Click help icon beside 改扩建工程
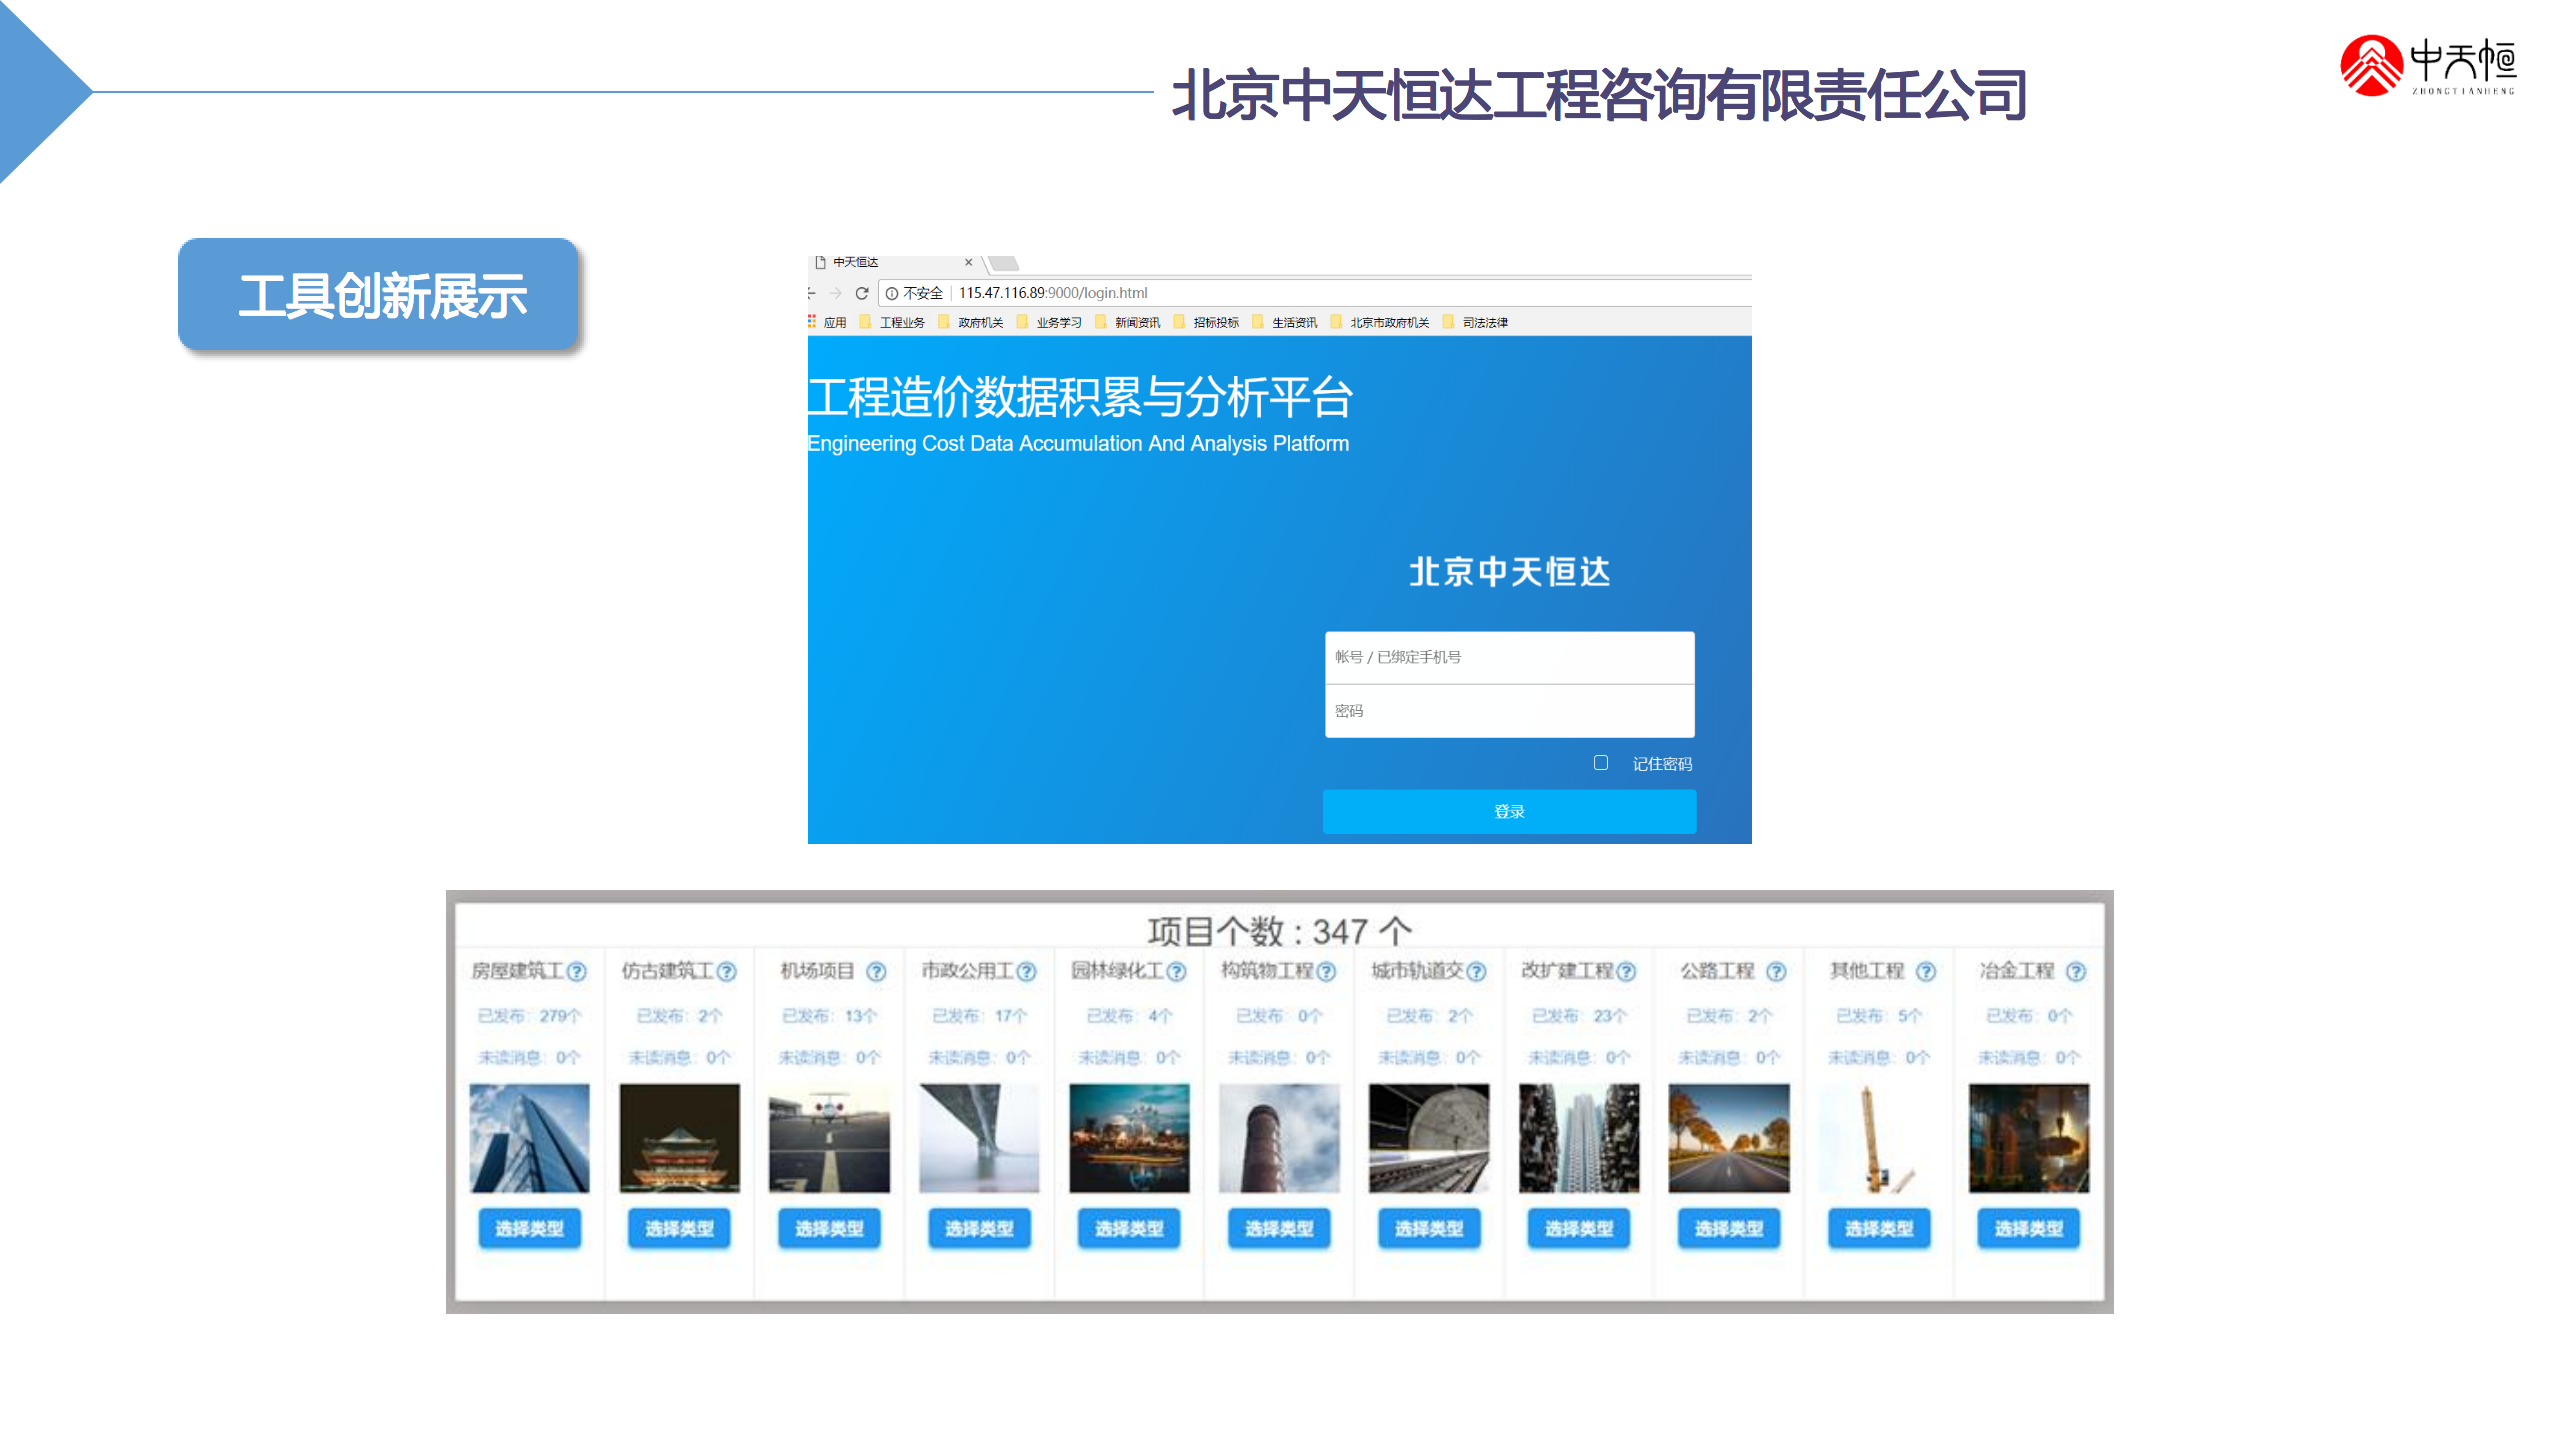The image size is (2560, 1440). coord(1626,971)
